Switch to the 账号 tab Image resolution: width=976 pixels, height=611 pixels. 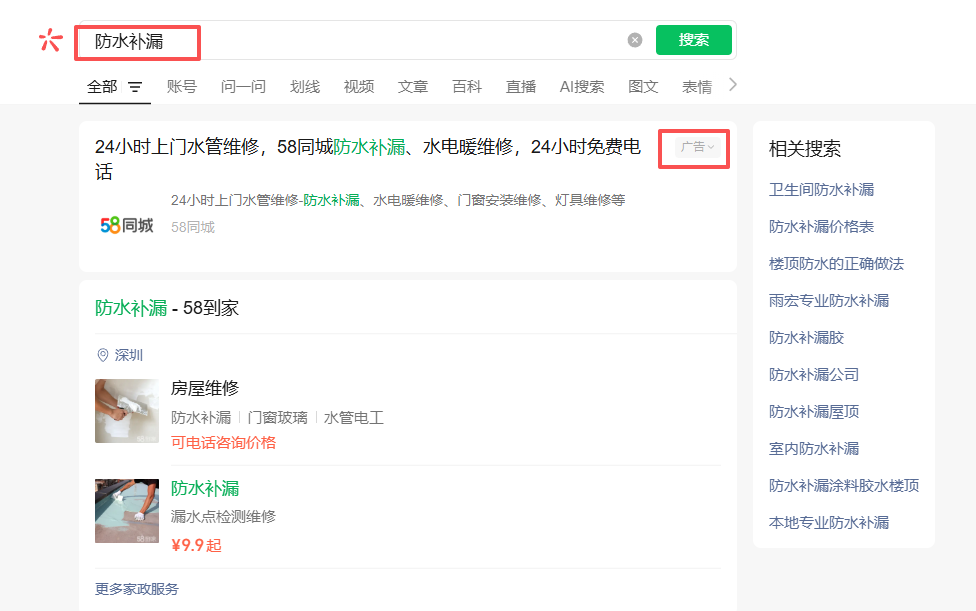coord(182,87)
